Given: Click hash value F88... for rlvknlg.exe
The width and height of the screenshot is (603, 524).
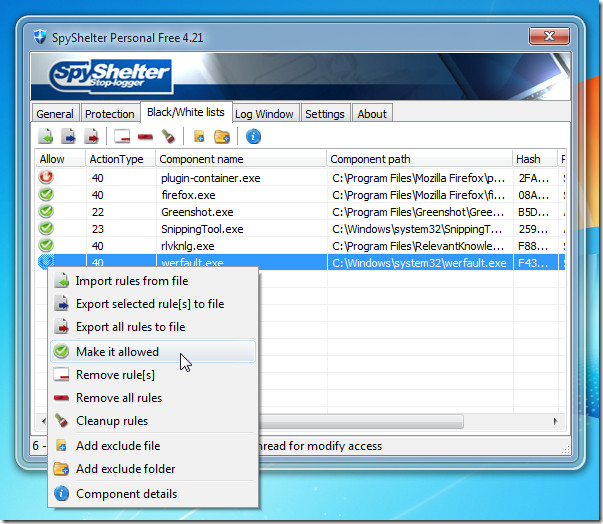Looking at the screenshot, I should pos(533,246).
